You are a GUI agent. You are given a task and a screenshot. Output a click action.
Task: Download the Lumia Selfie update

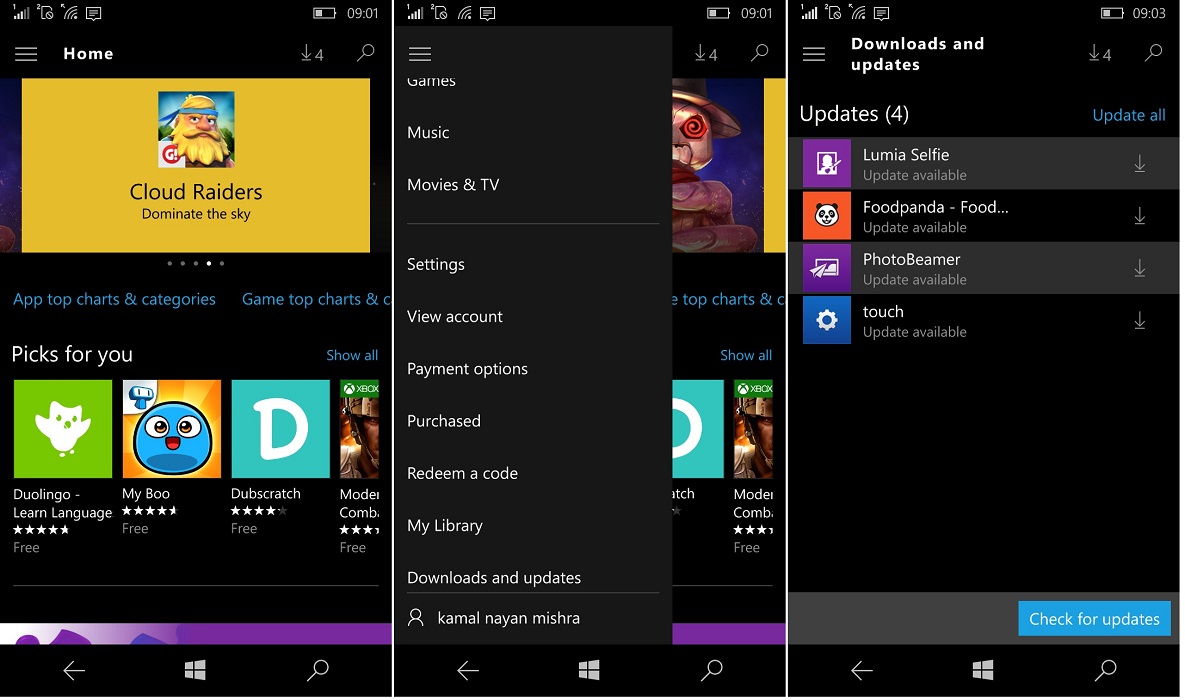pyautogui.click(x=1139, y=164)
